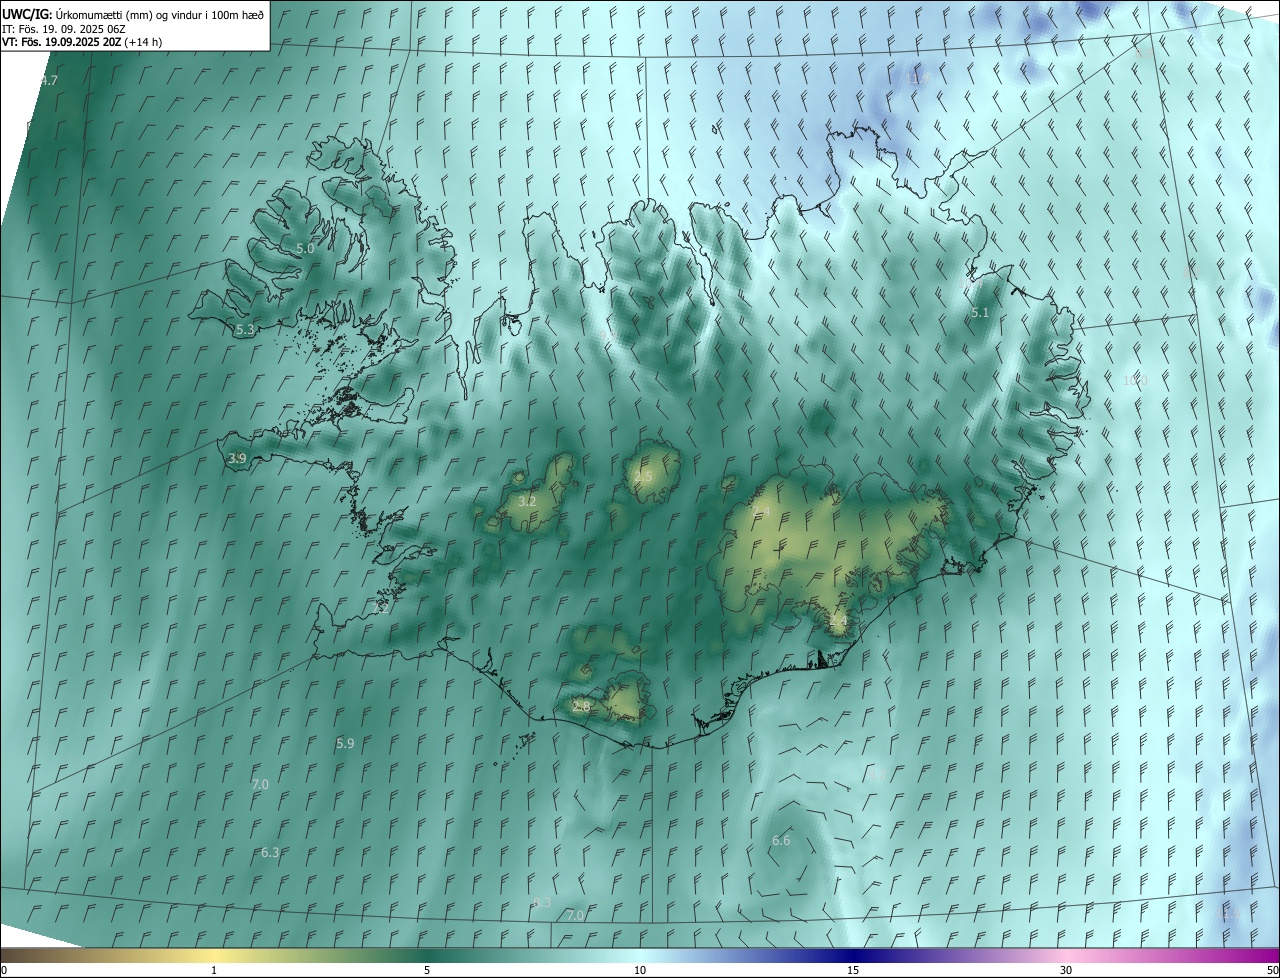Select the 'IT: Fös. 19. 09. 2025 06Z' line
The width and height of the screenshot is (1280, 978).
pos(63,28)
